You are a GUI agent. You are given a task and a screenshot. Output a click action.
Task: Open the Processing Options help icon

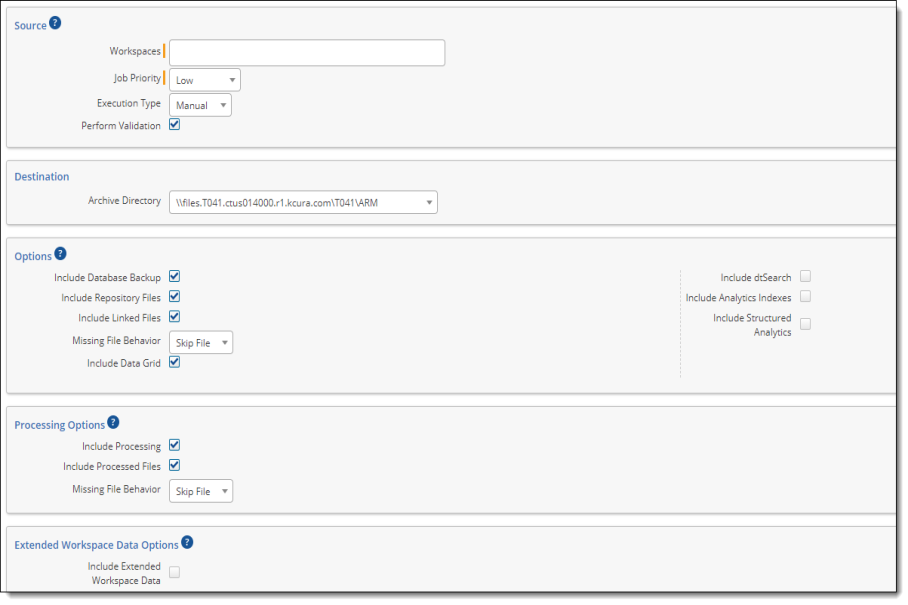114,422
